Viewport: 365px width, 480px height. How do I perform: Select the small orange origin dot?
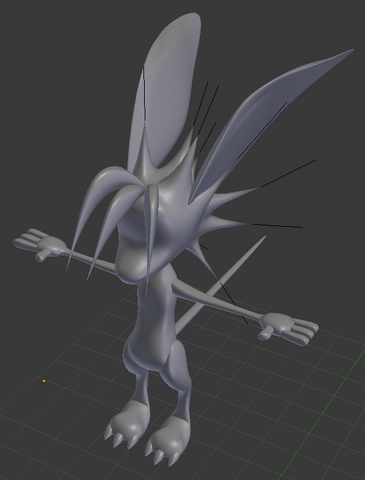tap(44, 381)
